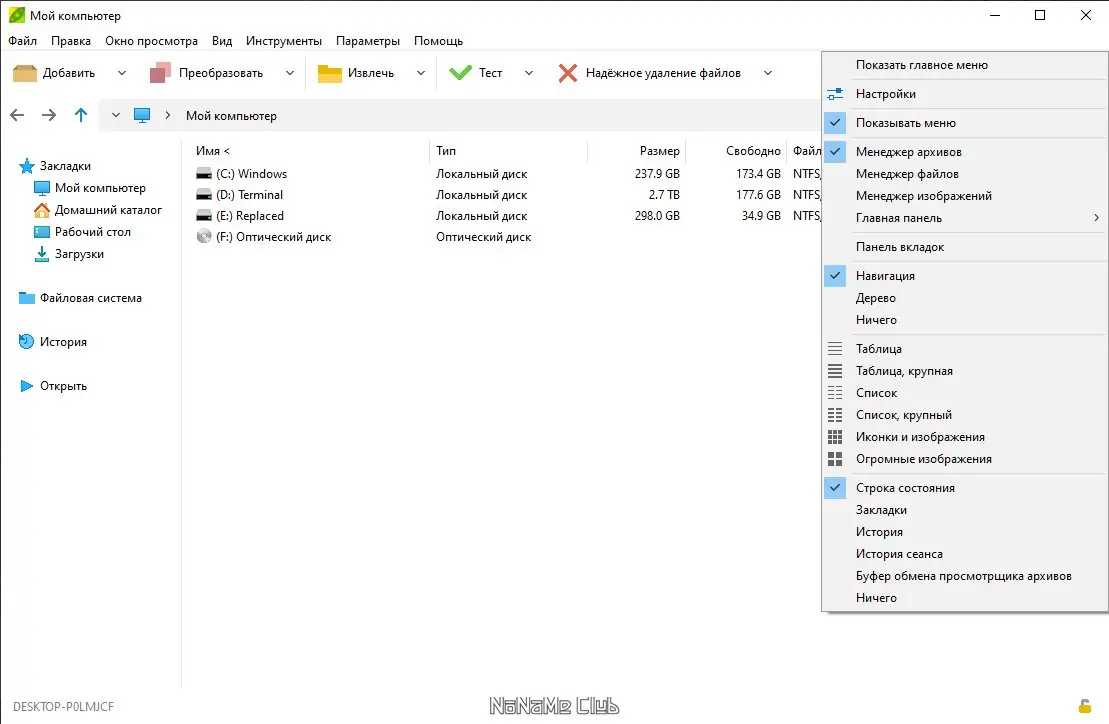This screenshot has width=1109, height=724.
Task: Click the download arrow icon for Загрузки
Action: 42,254
